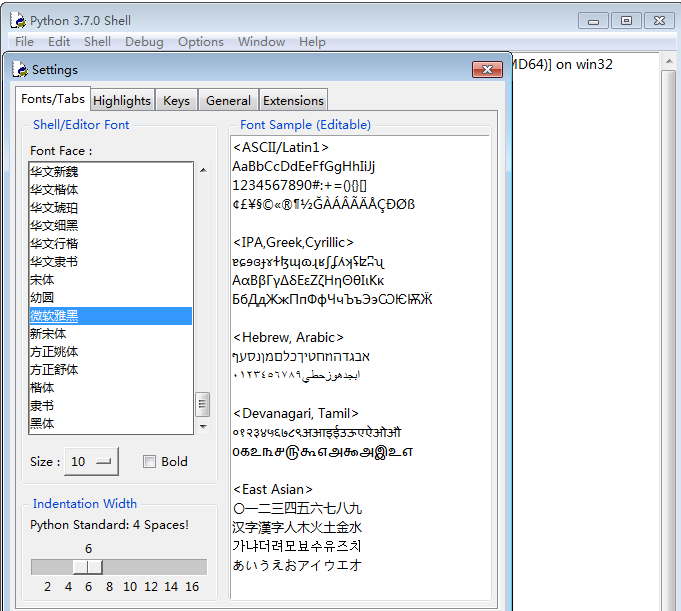Select font 黑体

(x=110, y=423)
